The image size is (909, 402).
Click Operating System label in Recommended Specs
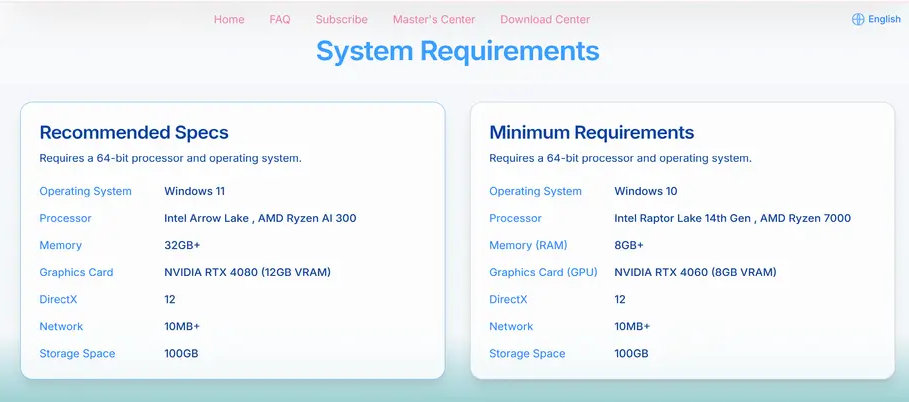pyautogui.click(x=85, y=191)
